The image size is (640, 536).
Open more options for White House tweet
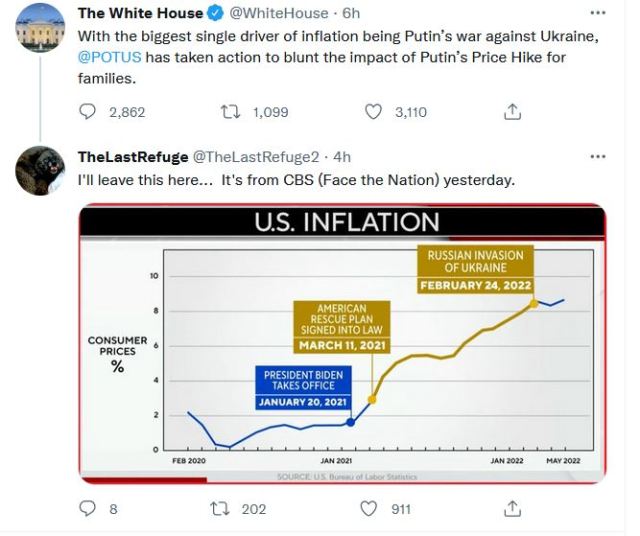598,13
